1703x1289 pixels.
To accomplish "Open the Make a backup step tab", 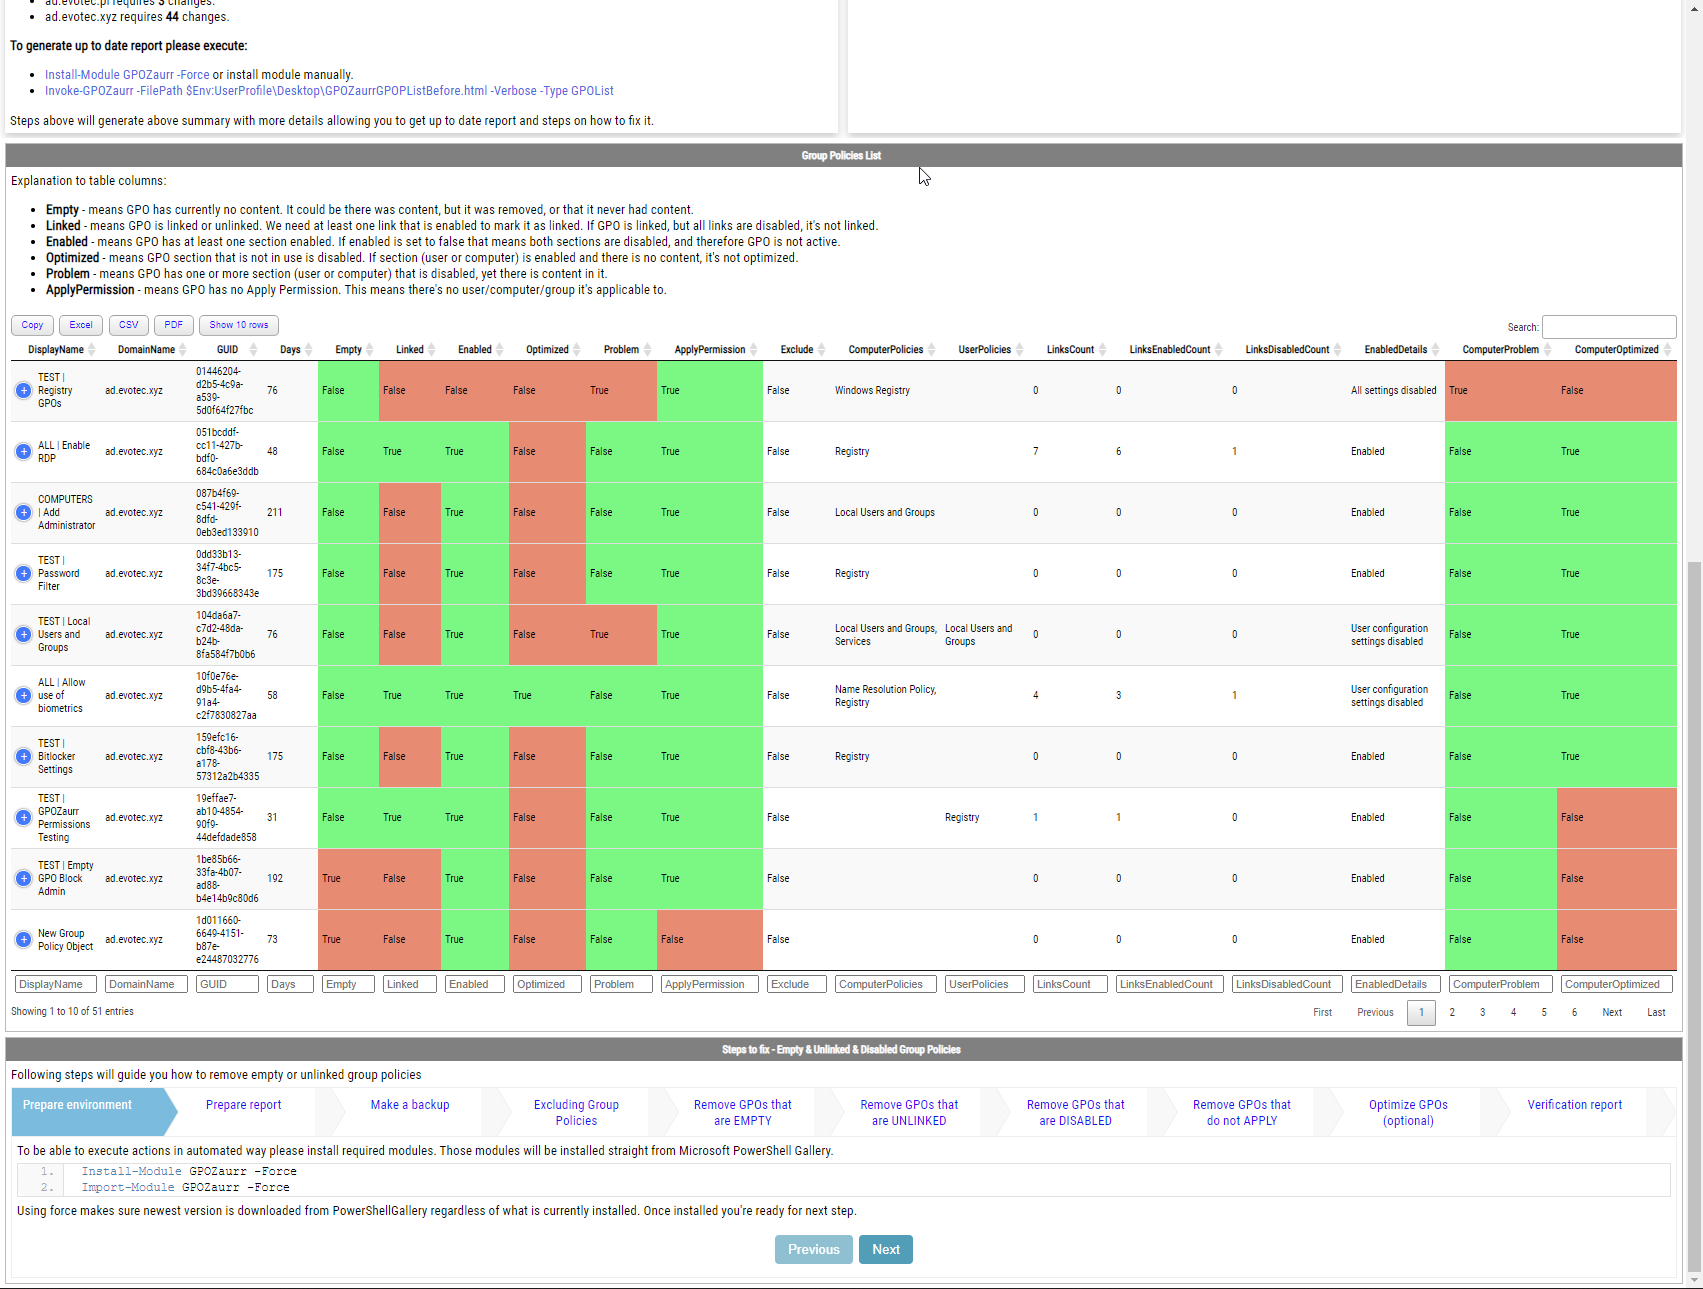I will pyautogui.click(x=410, y=1105).
